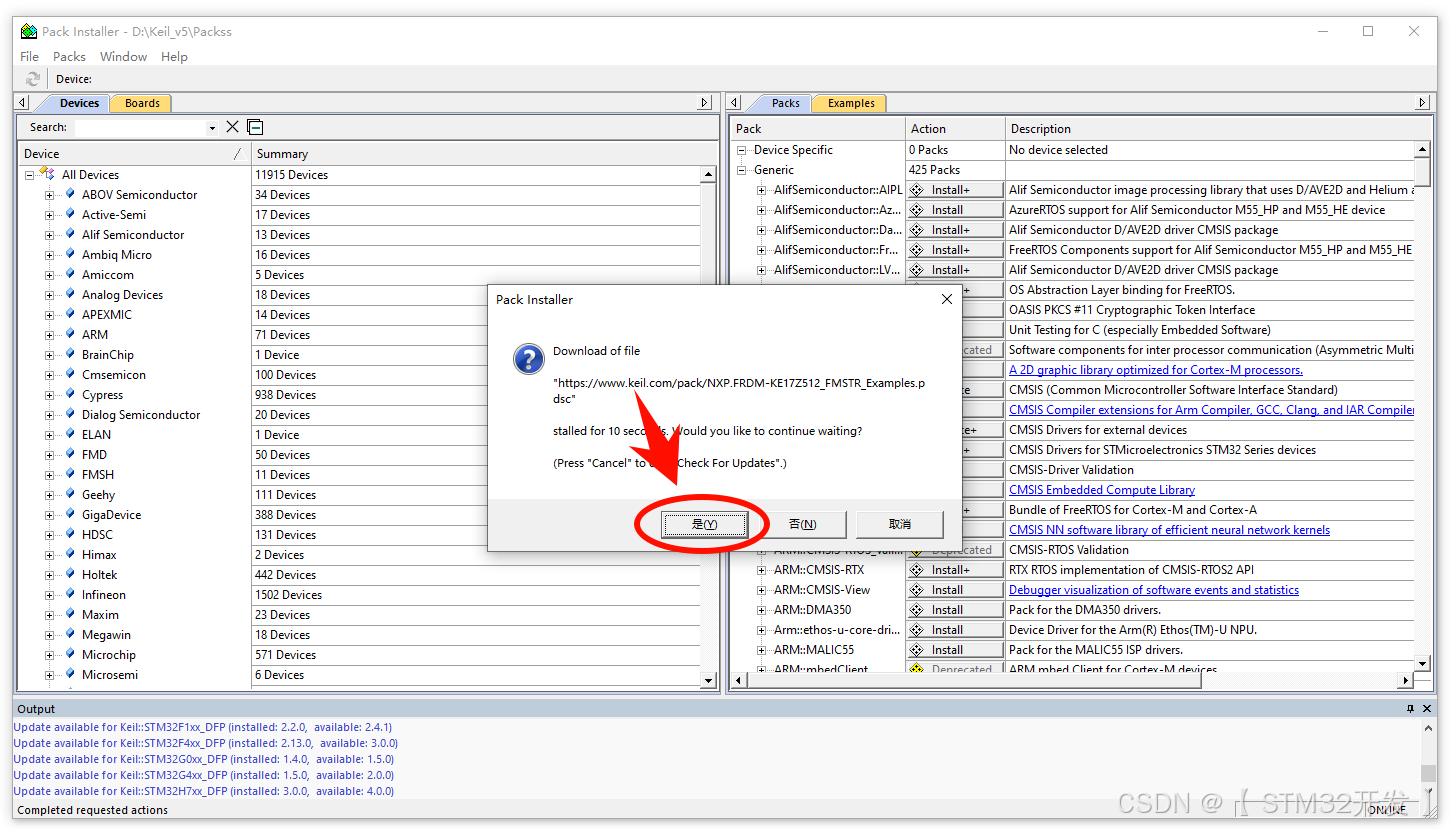Install the ARM::CMSIS-RTX pack
Screen dimensions: 1451x829
955,570
